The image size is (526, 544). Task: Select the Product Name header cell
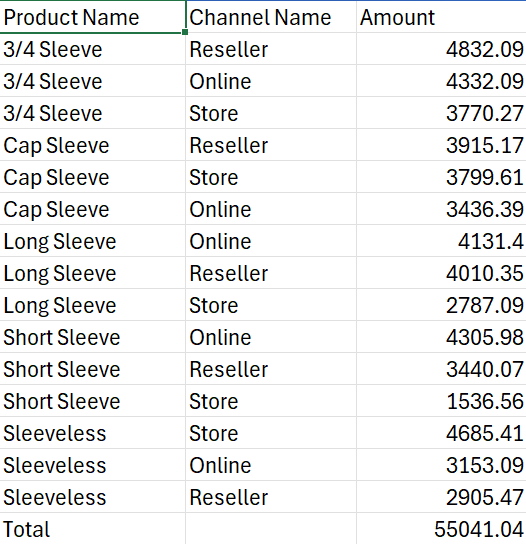coord(93,17)
